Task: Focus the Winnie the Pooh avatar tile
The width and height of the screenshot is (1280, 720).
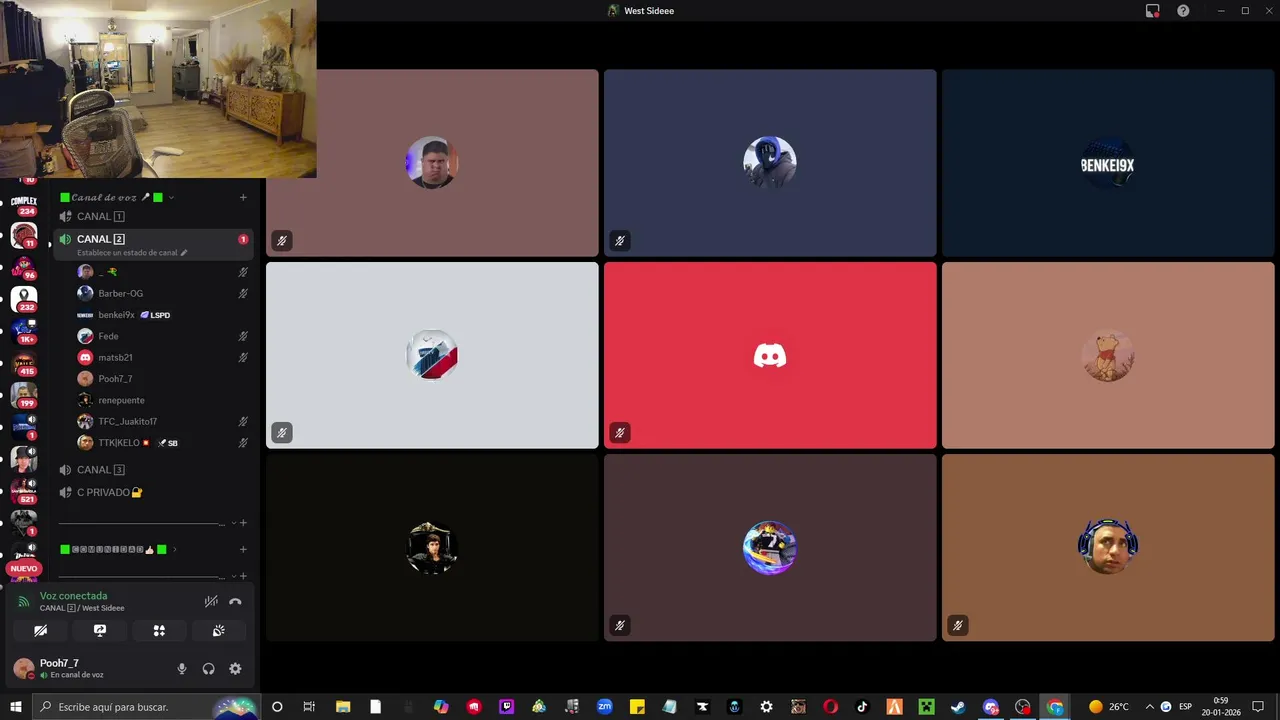Action: (x=1108, y=355)
